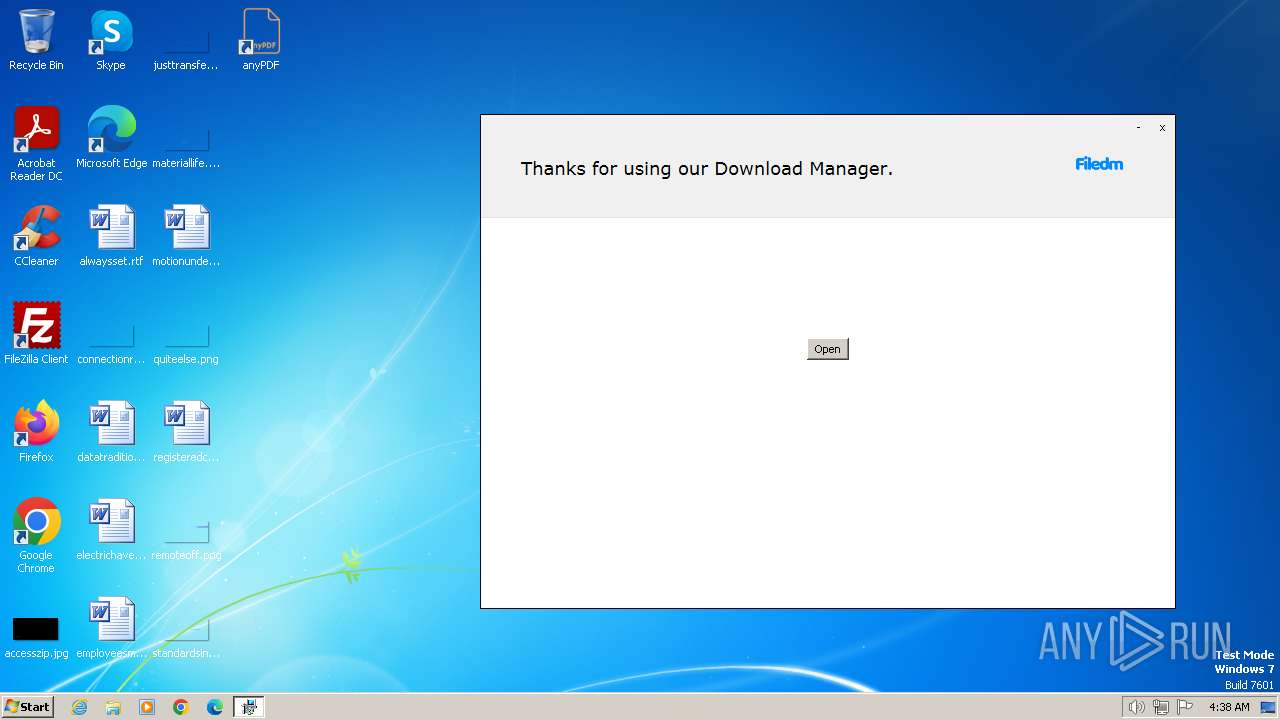1280x720 pixels.
Task: Open the Recycle Bin desktop icon
Action: point(36,40)
